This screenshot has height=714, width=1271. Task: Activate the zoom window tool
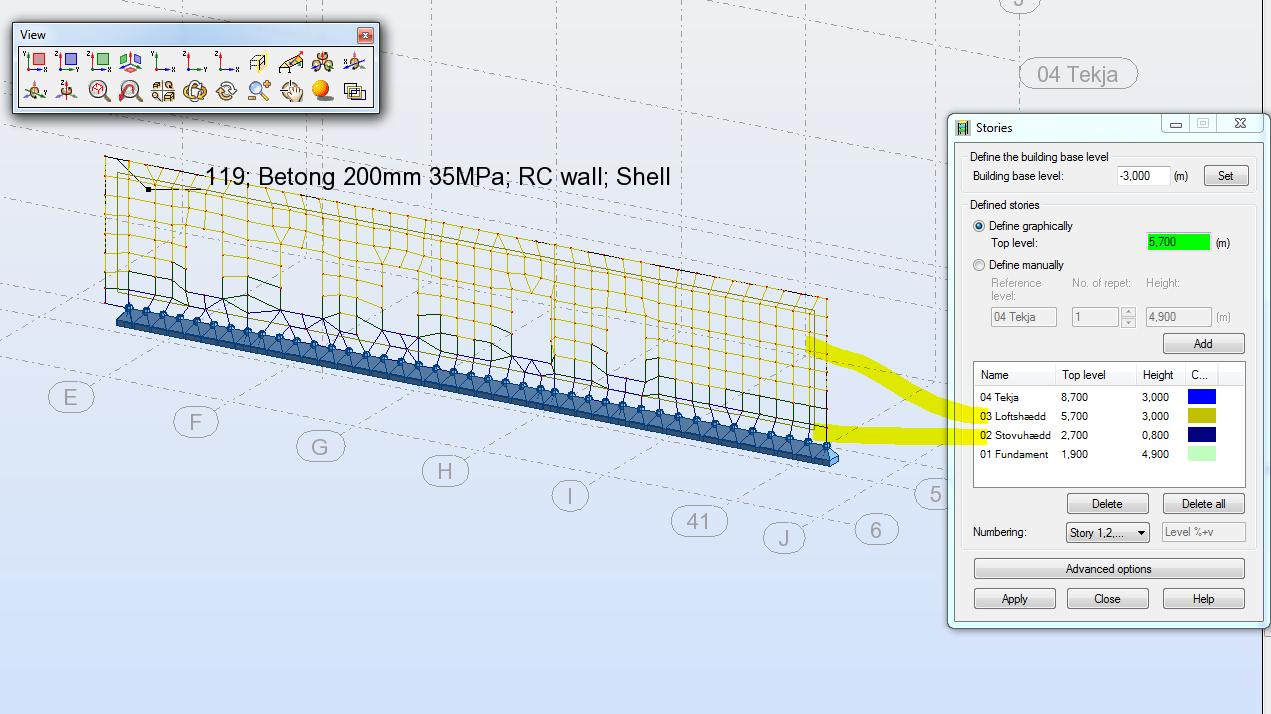pyautogui.click(x=100, y=90)
